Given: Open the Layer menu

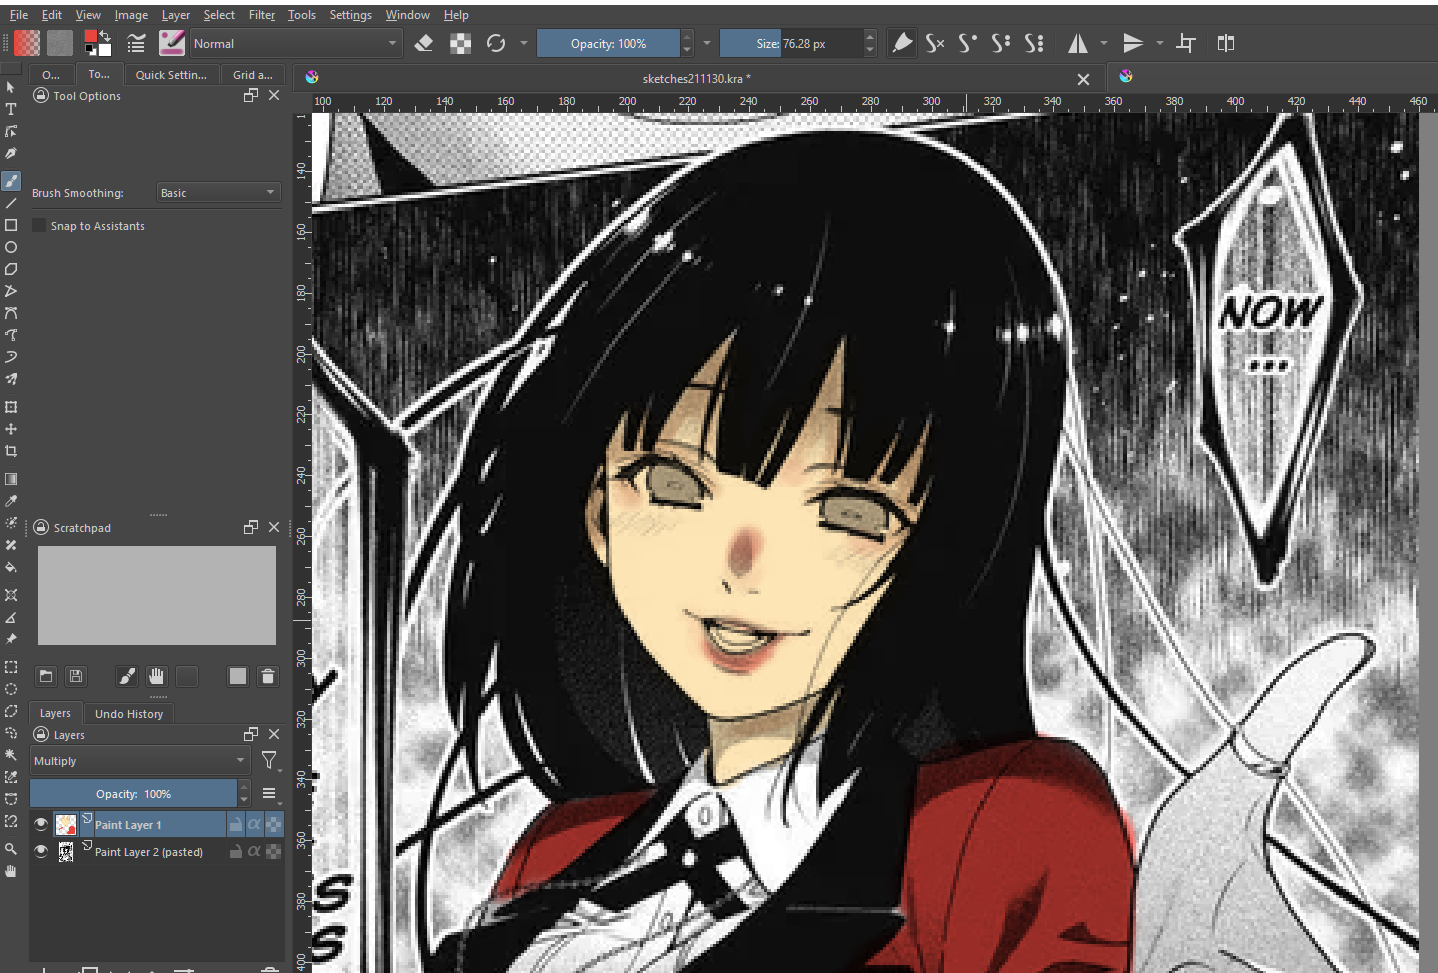Looking at the screenshot, I should click(176, 15).
